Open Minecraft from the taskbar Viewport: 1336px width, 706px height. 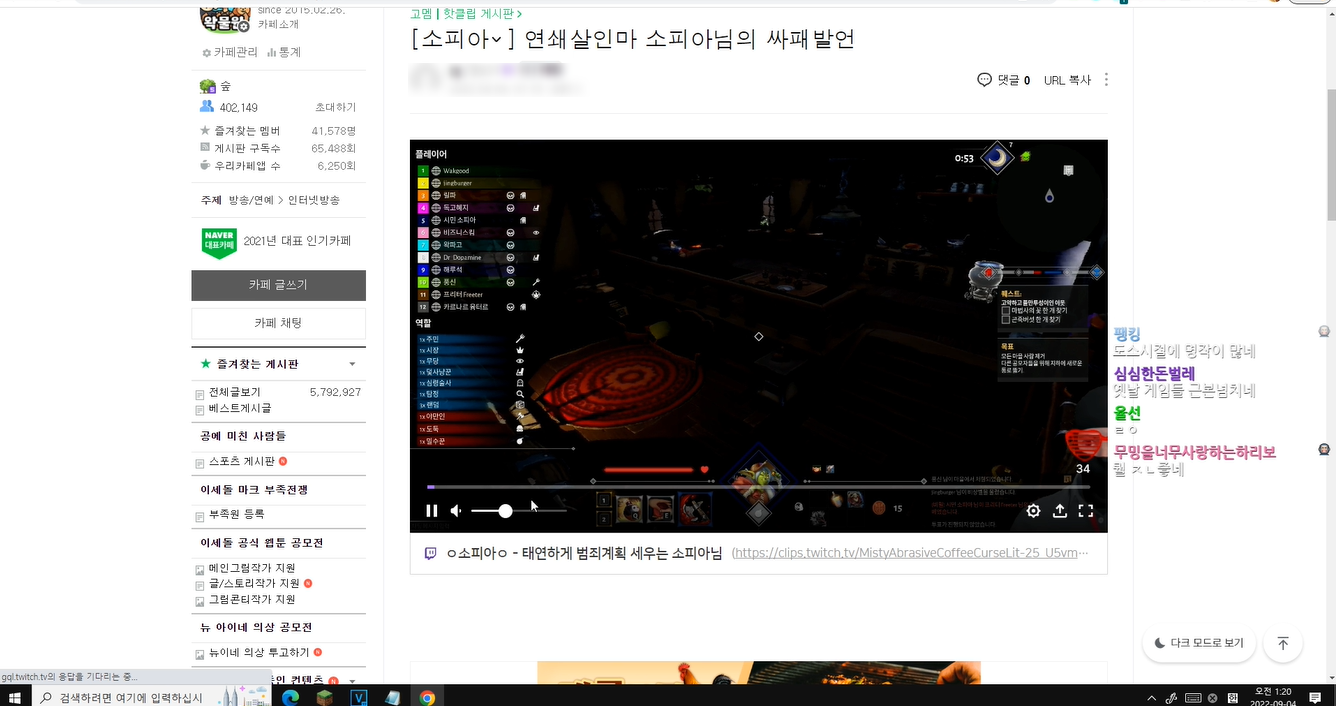(x=325, y=697)
